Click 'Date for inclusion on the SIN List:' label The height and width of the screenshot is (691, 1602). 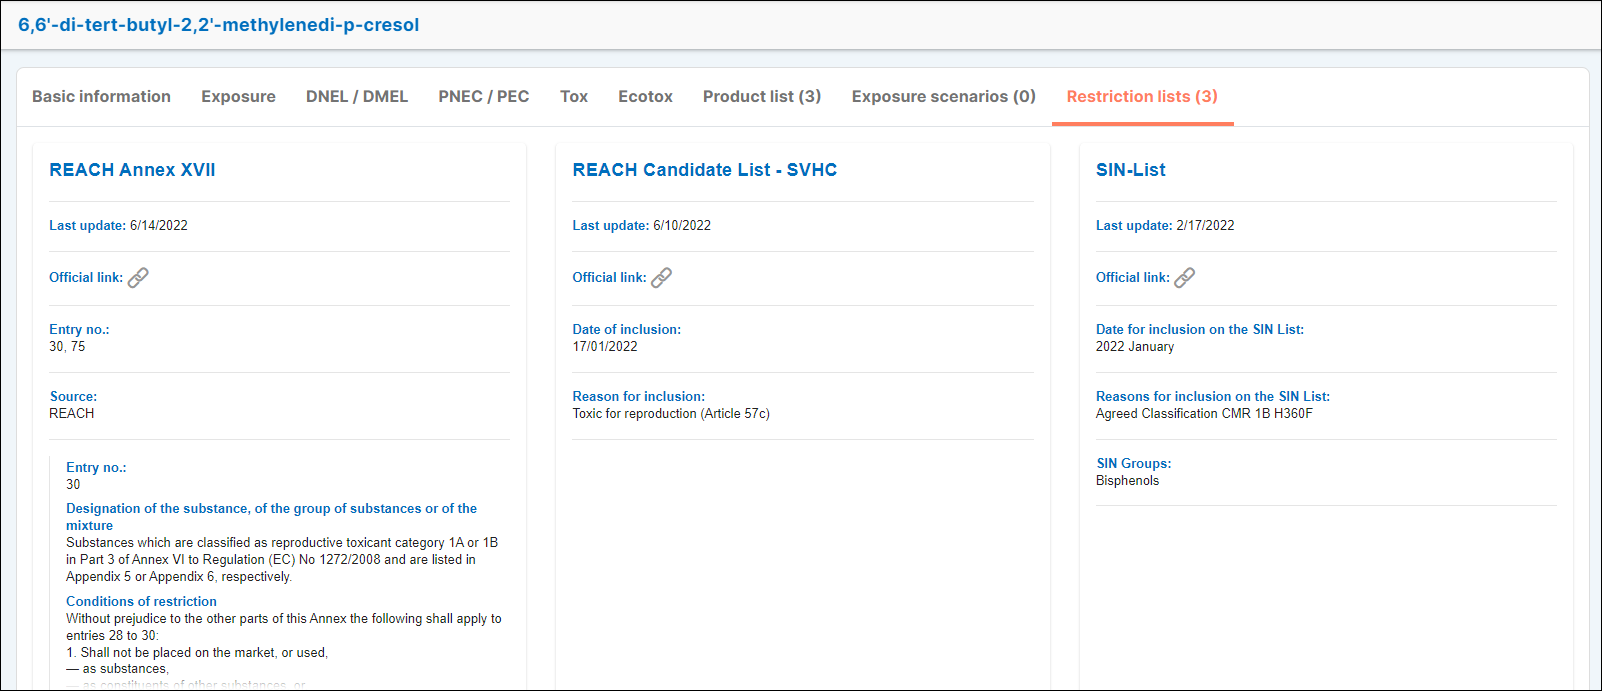(x=1200, y=329)
